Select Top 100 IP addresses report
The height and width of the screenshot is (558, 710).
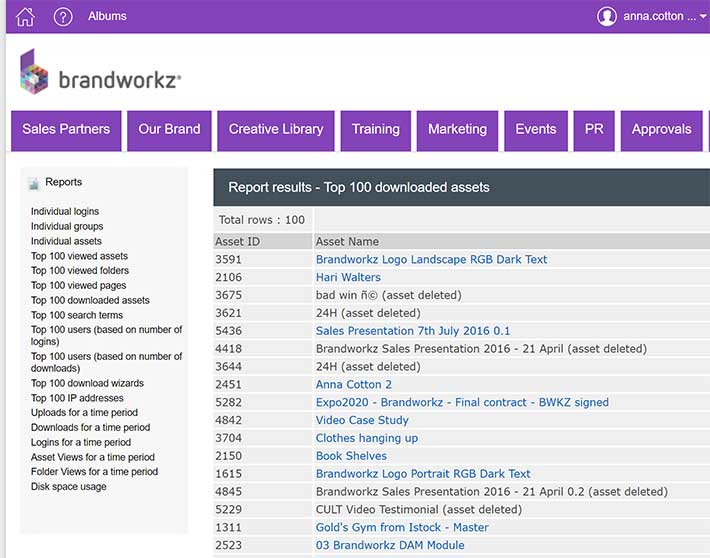pos(77,398)
